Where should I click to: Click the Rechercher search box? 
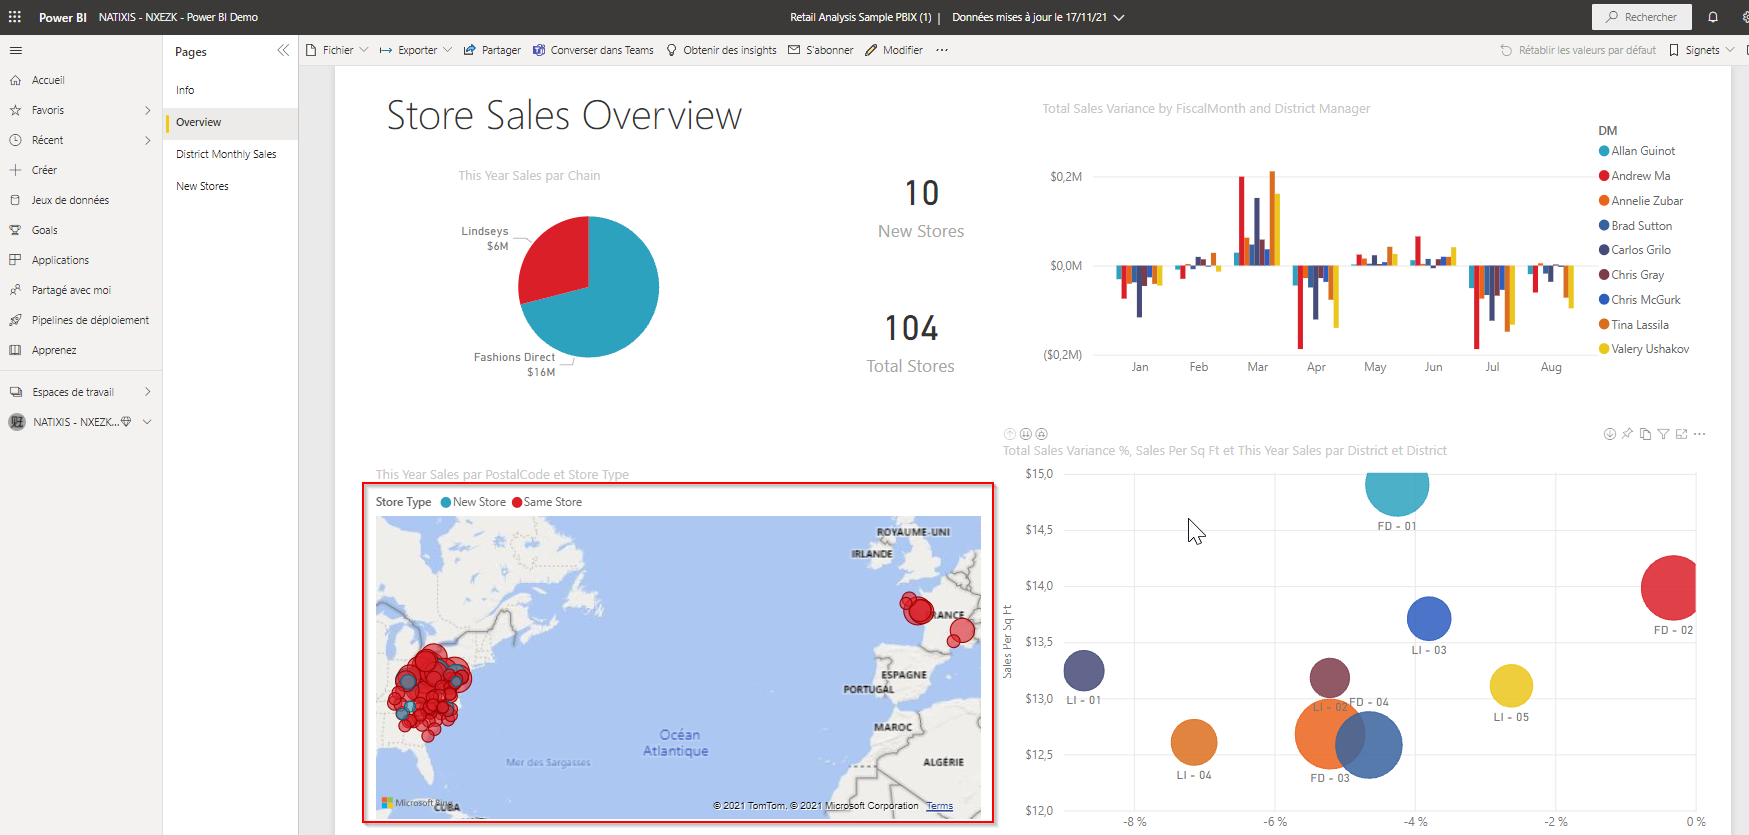point(1642,17)
